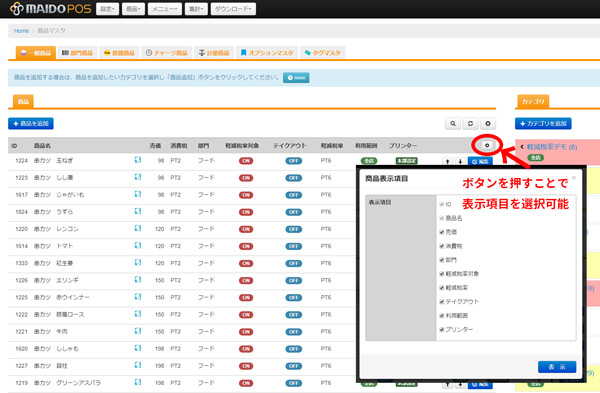Toggle reduced-tax ON switch for row 1224
The image size is (600, 393).
tap(246, 161)
